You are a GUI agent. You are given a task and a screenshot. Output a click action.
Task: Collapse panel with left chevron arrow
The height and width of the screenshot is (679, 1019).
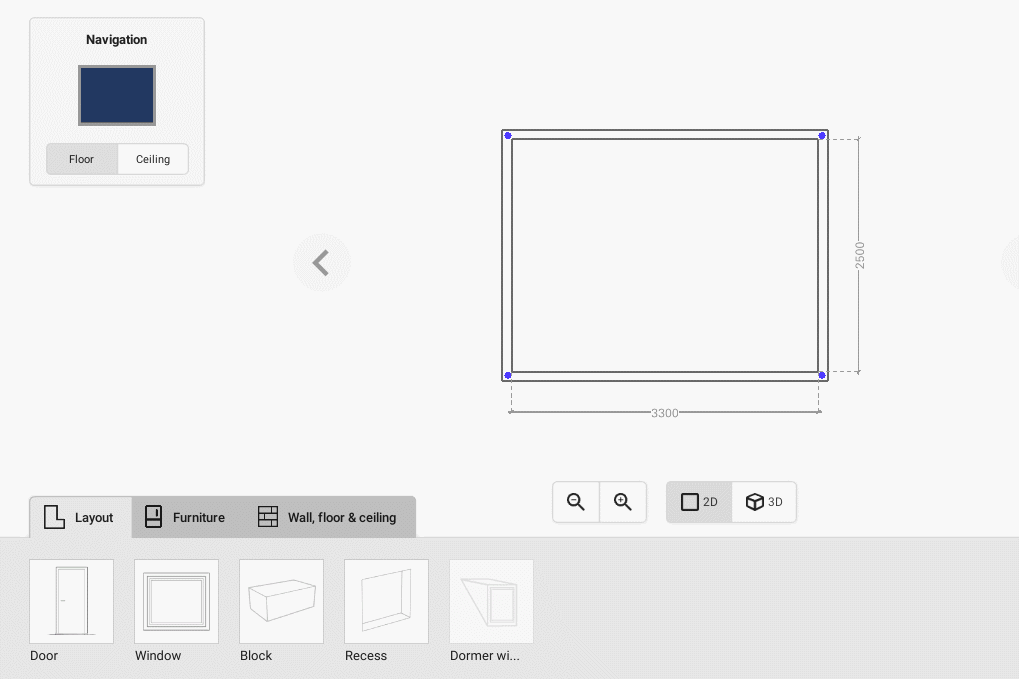point(321,263)
